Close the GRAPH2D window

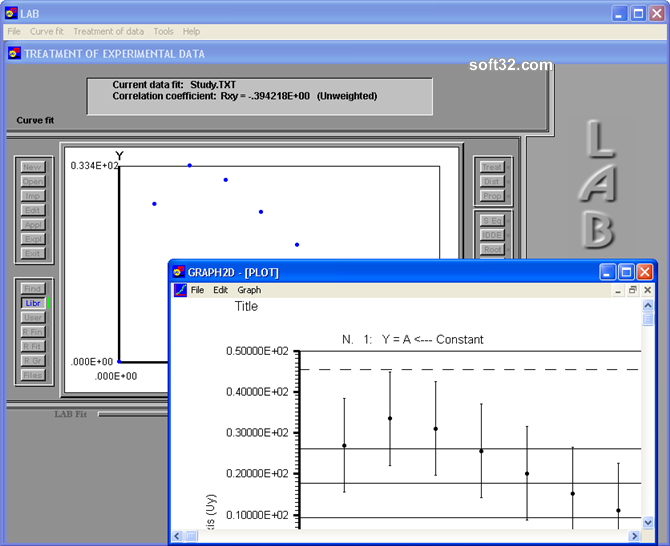click(x=645, y=272)
